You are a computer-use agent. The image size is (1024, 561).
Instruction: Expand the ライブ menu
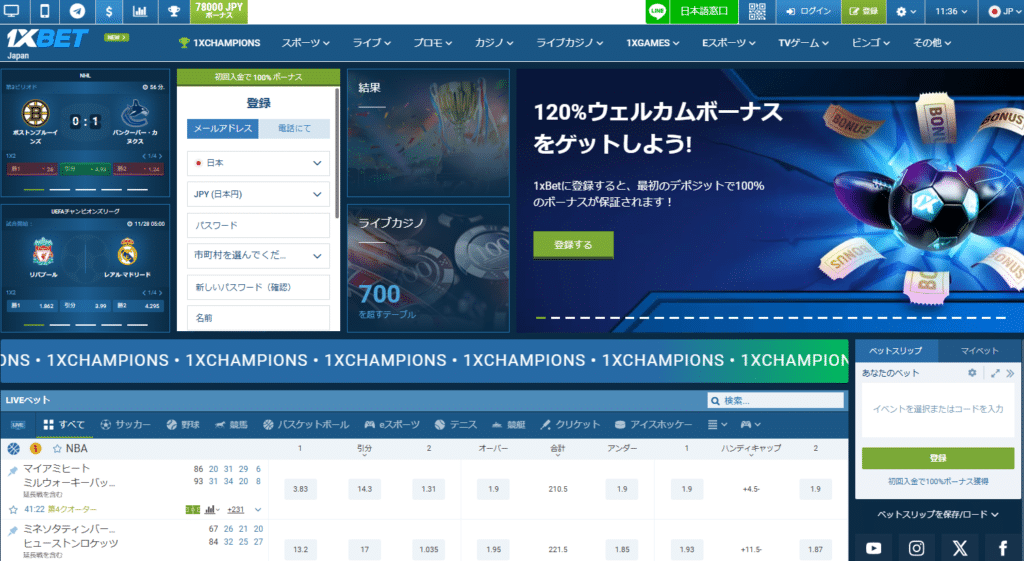pyautogui.click(x=372, y=43)
